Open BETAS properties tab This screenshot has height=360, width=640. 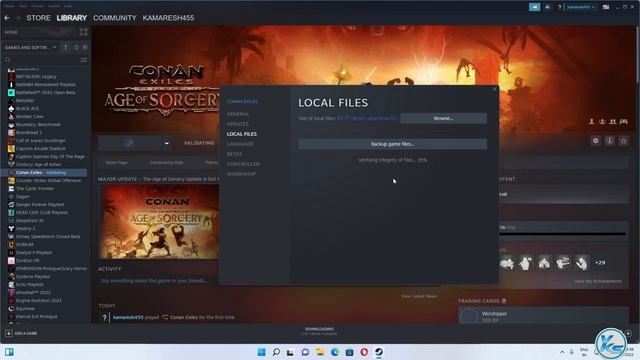point(234,154)
